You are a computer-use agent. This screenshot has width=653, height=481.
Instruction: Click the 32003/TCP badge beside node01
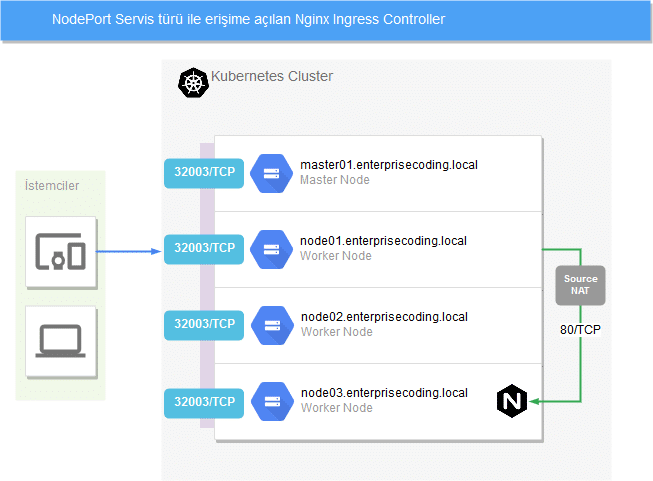pyautogui.click(x=204, y=249)
